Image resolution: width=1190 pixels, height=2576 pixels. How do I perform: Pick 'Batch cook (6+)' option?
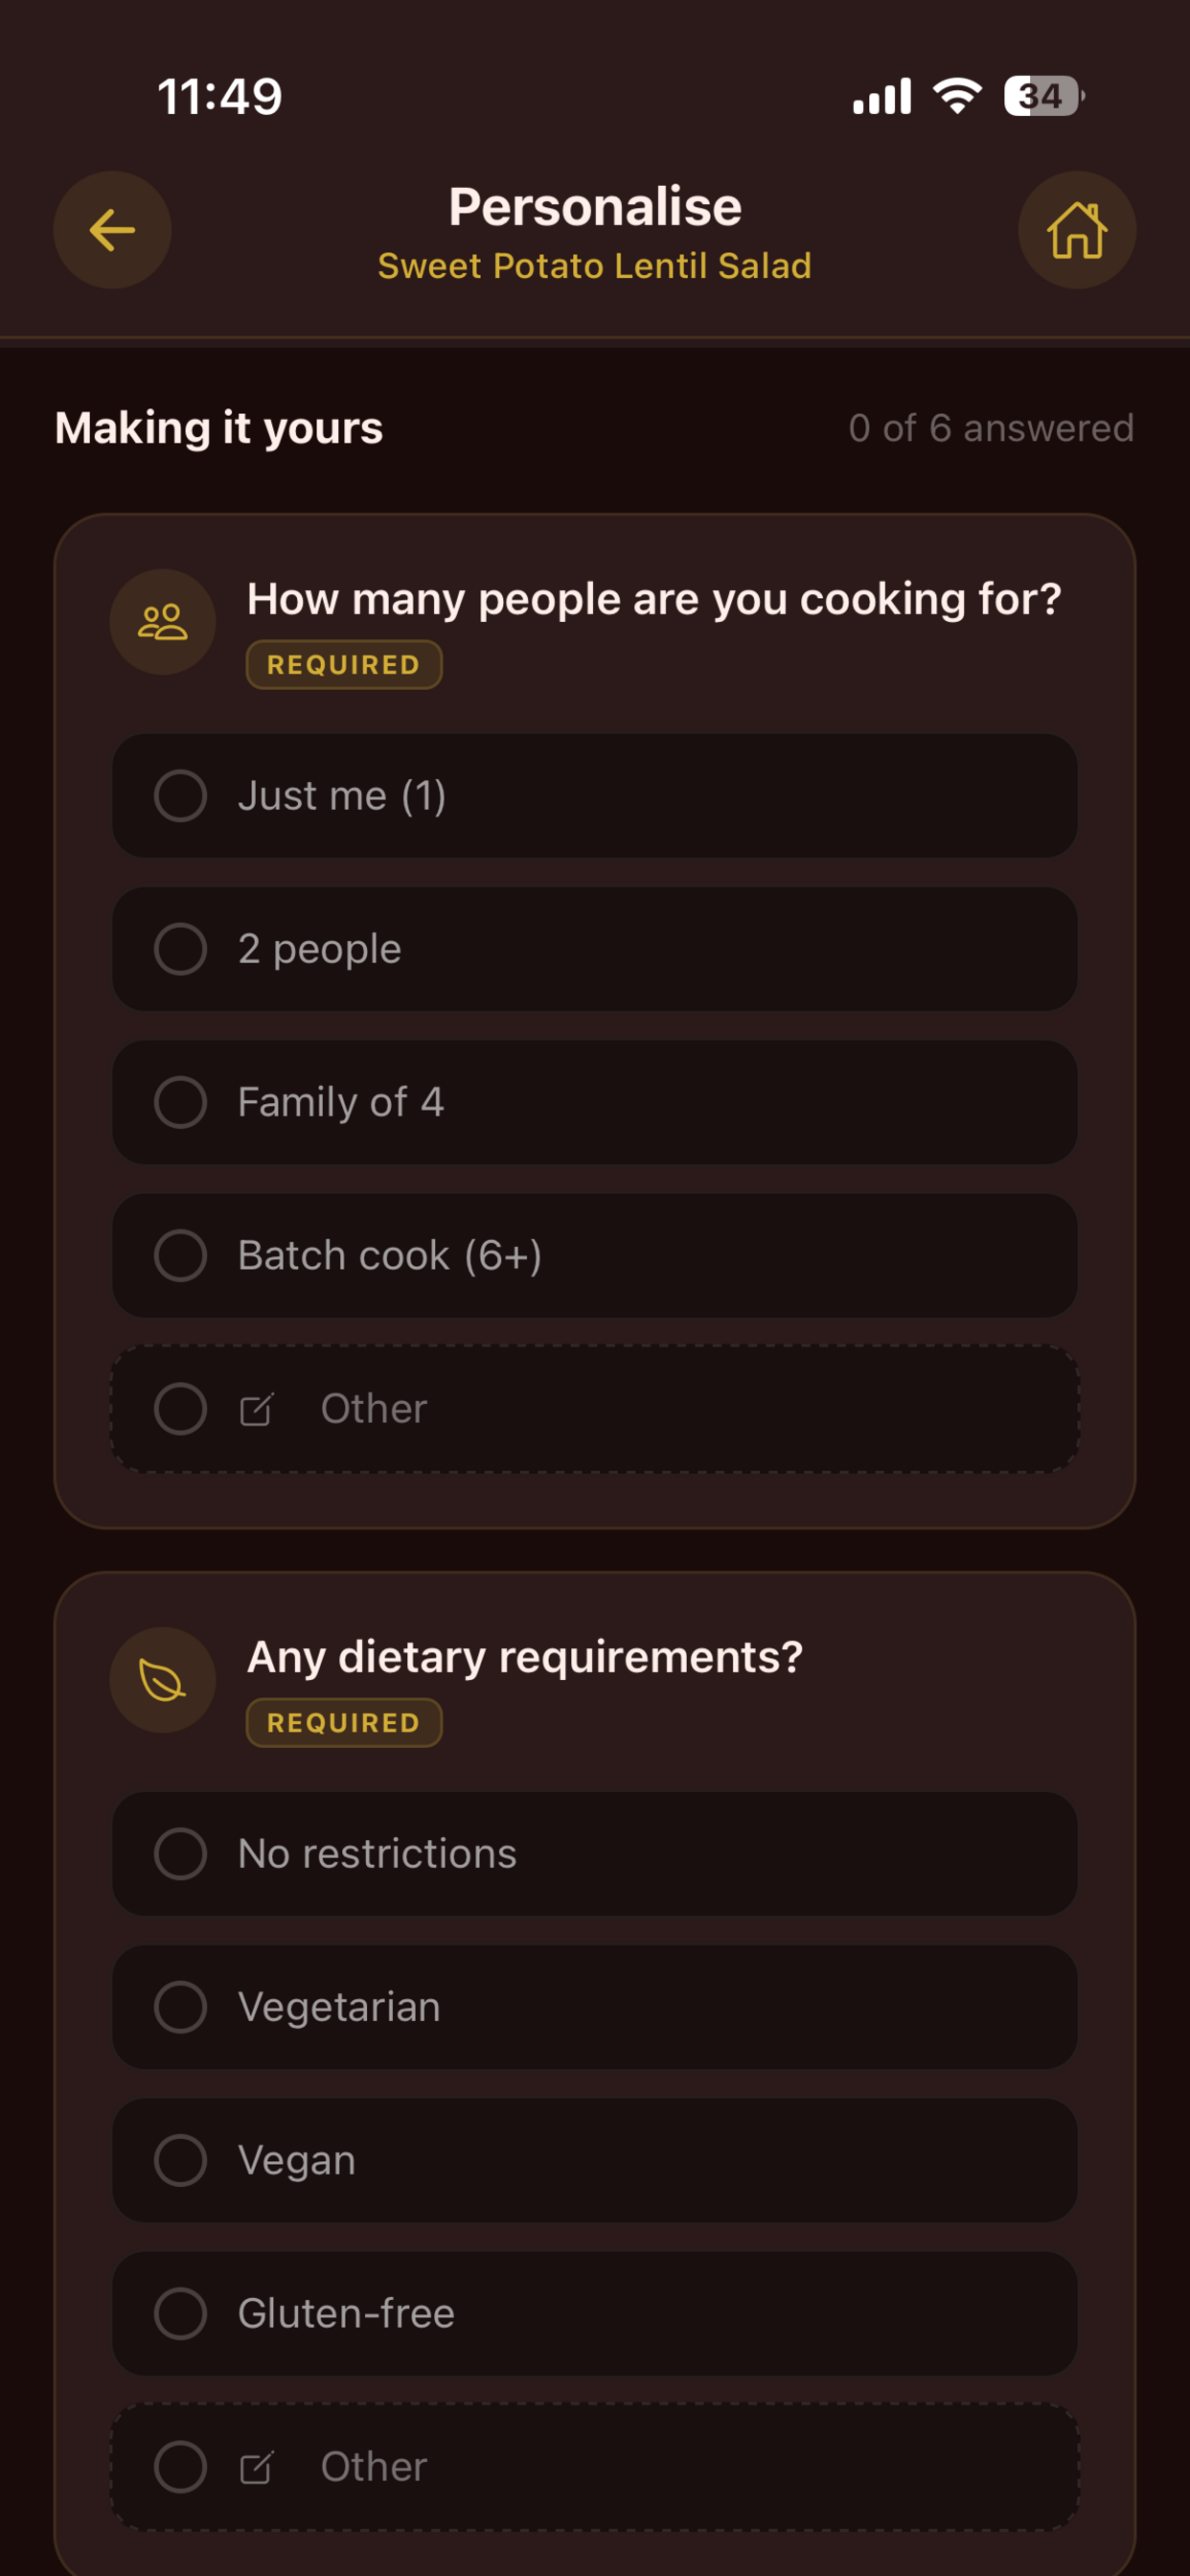[595, 1255]
